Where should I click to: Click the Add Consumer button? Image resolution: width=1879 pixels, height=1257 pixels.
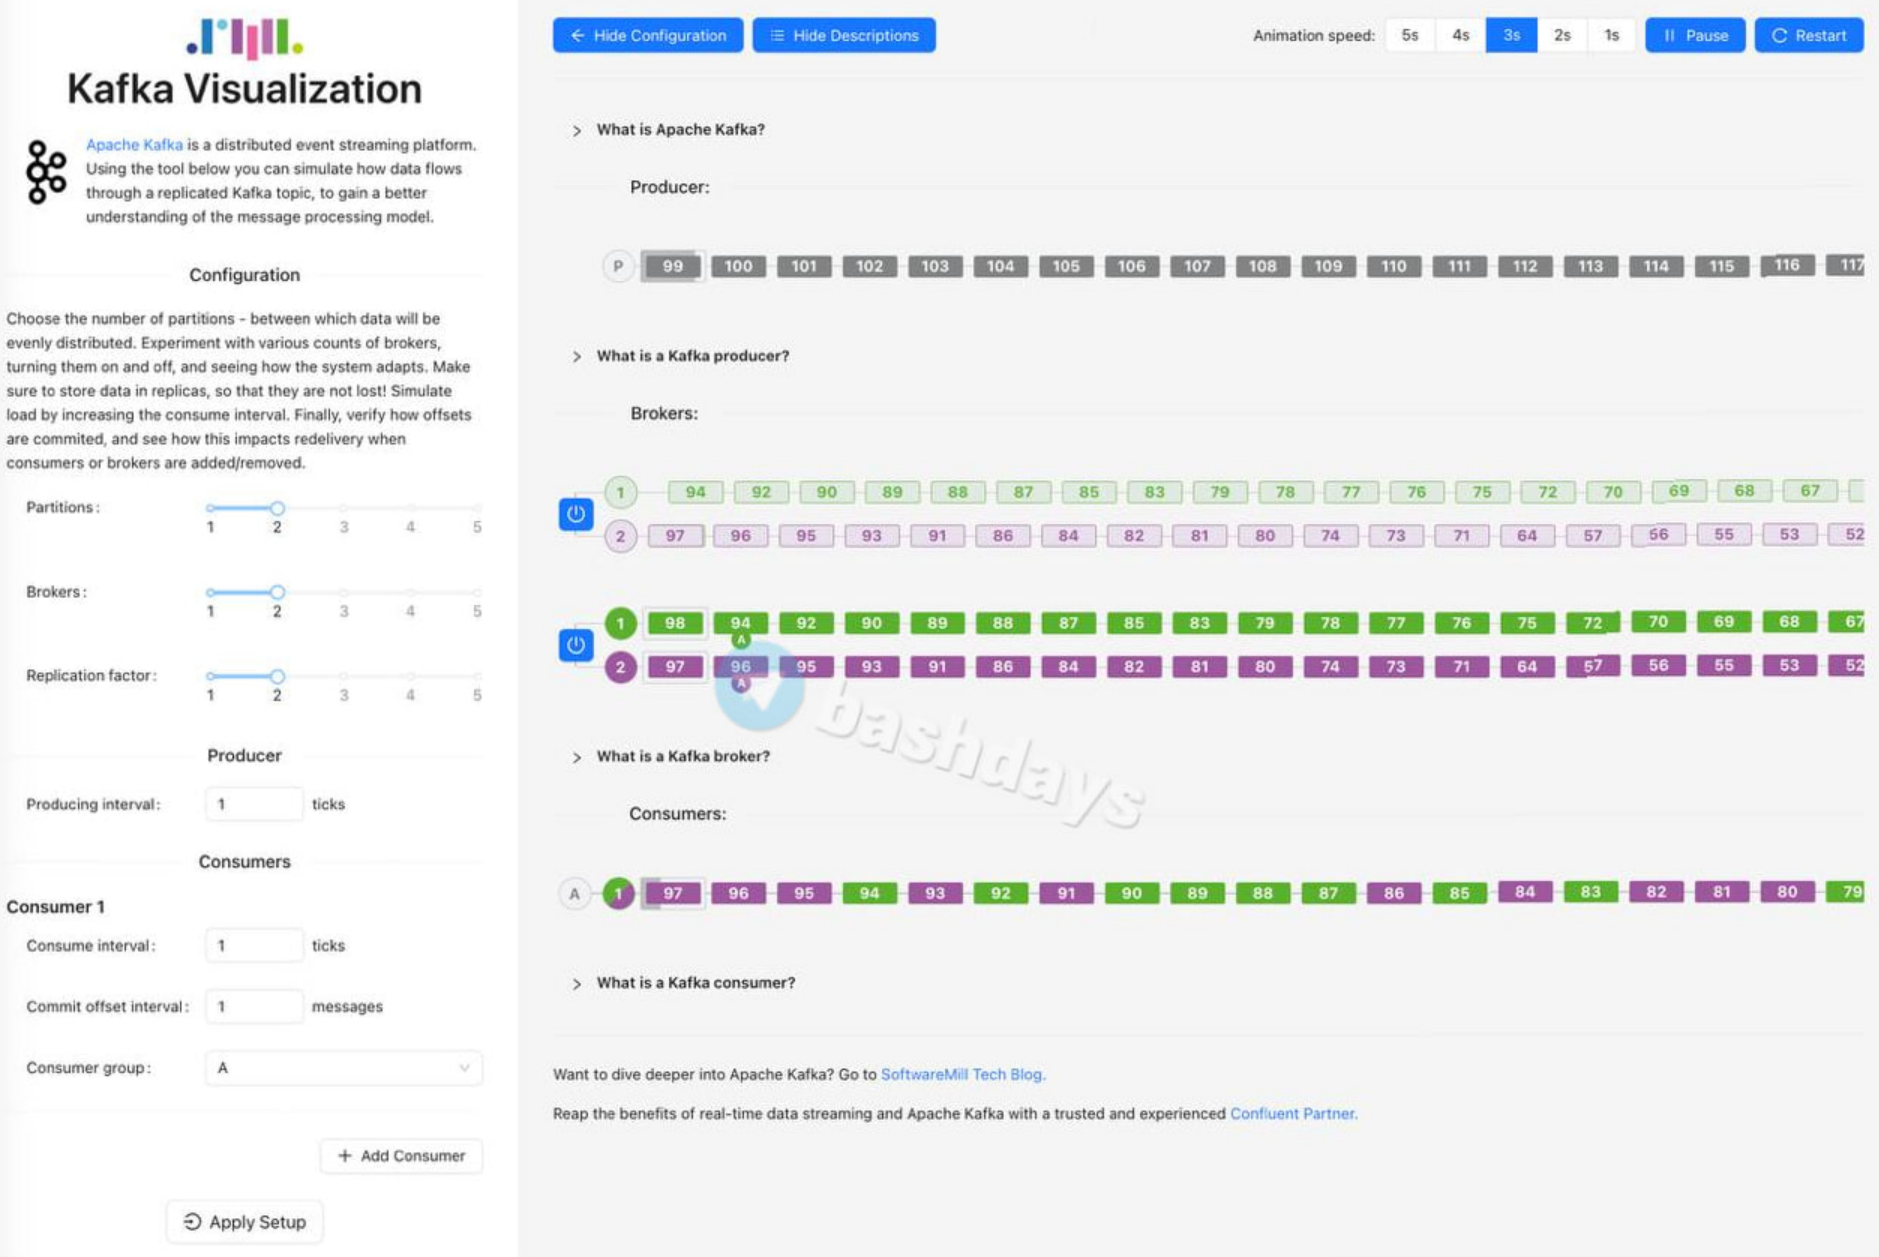click(x=401, y=1155)
